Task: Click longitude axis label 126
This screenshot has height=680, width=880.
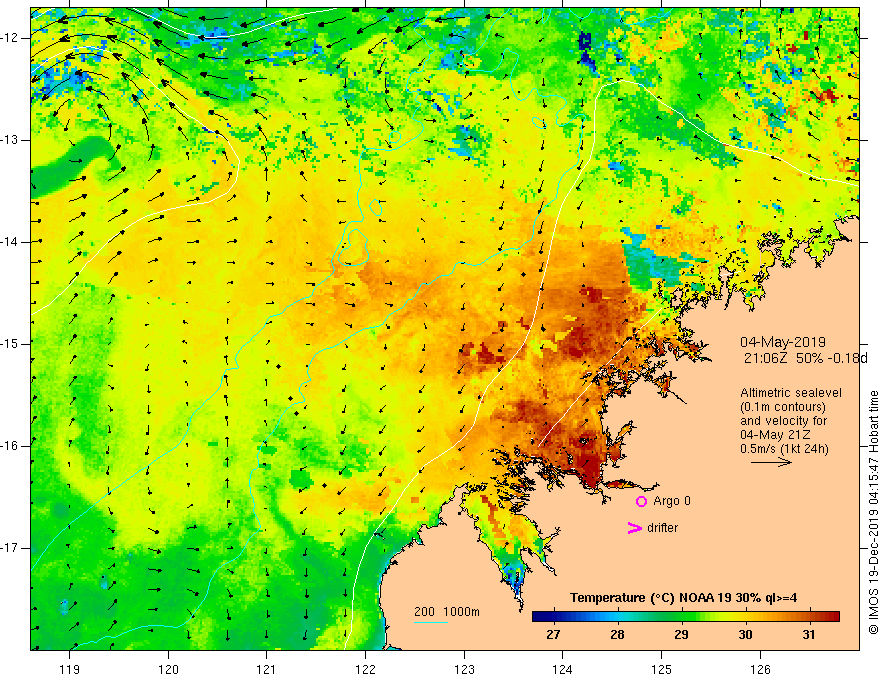Action: pyautogui.click(x=760, y=669)
